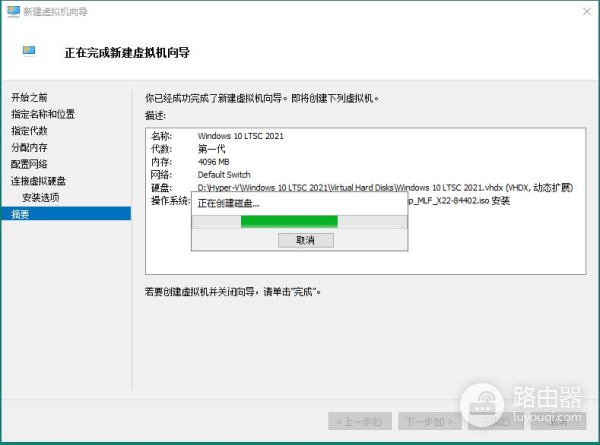Select the 安装选项 sub-step
600x445 pixels.
(x=41, y=197)
